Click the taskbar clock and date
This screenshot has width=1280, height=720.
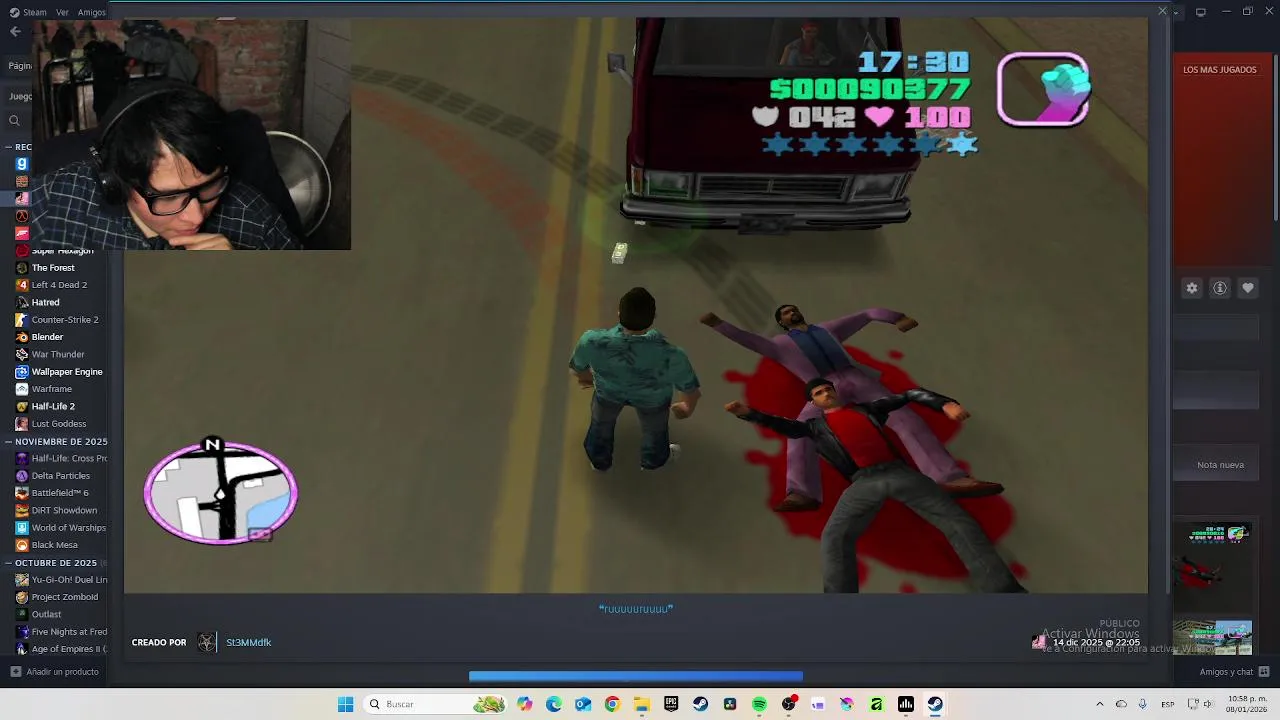pos(1247,704)
